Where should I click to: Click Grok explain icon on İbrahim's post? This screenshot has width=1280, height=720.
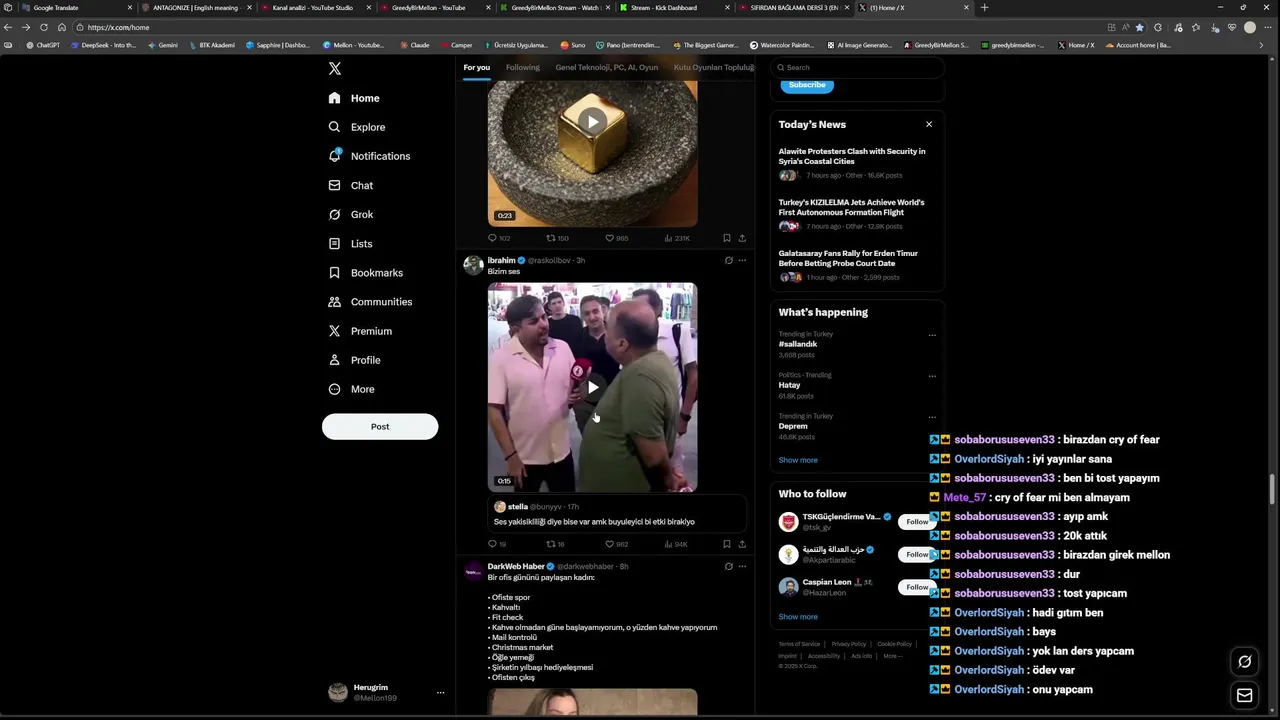point(728,260)
